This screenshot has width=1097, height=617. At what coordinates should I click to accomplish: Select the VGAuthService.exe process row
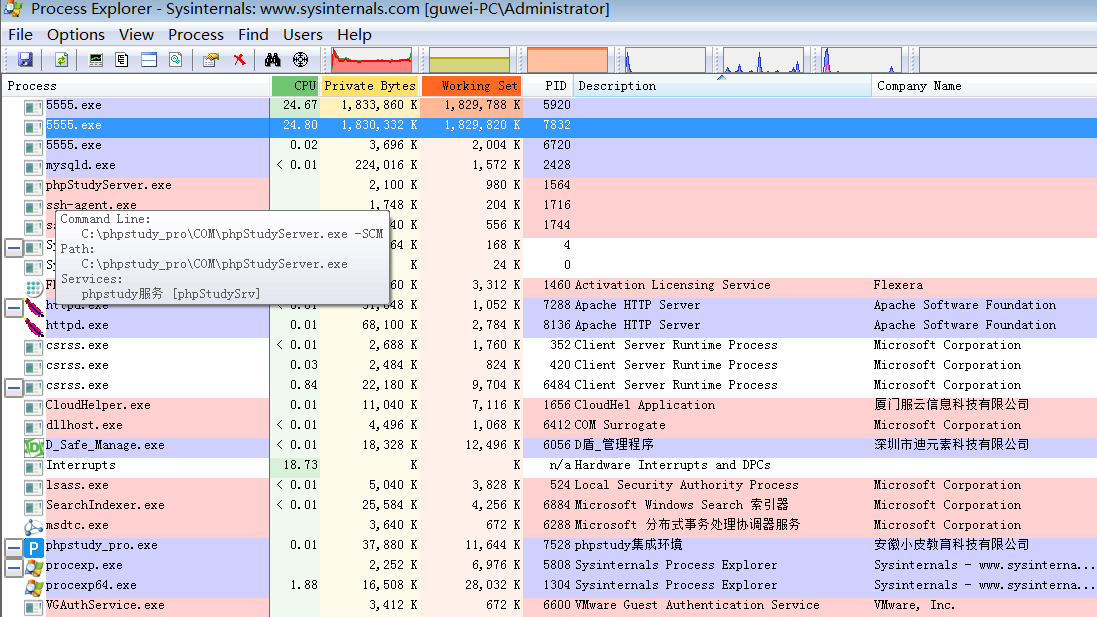pyautogui.click(x=548, y=606)
